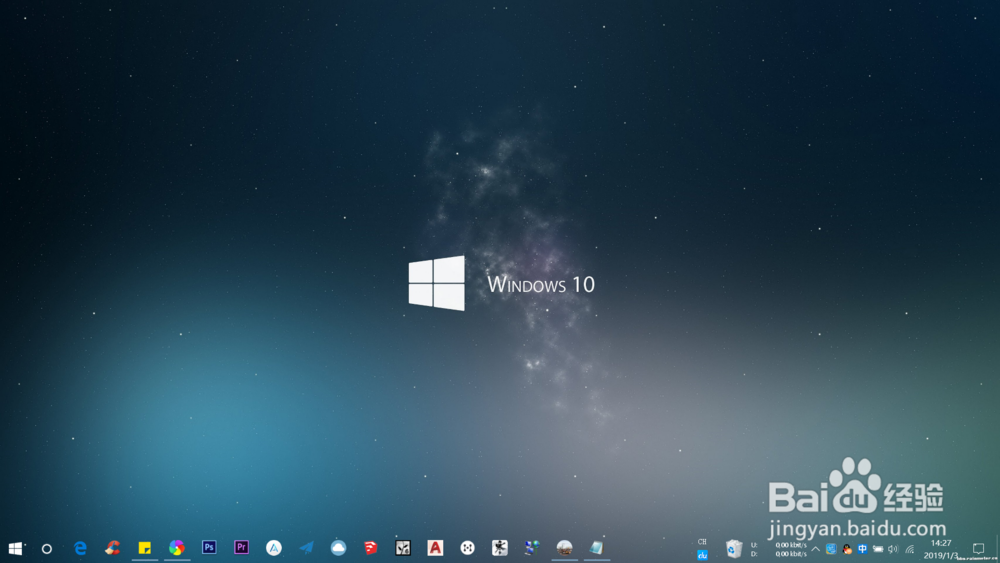Open Cortana search circle
This screenshot has height=563, width=1000.
(47, 548)
